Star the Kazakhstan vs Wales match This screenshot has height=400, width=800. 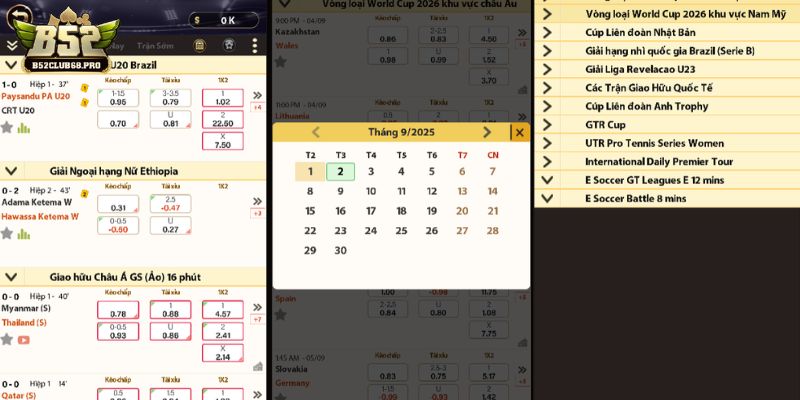(281, 61)
